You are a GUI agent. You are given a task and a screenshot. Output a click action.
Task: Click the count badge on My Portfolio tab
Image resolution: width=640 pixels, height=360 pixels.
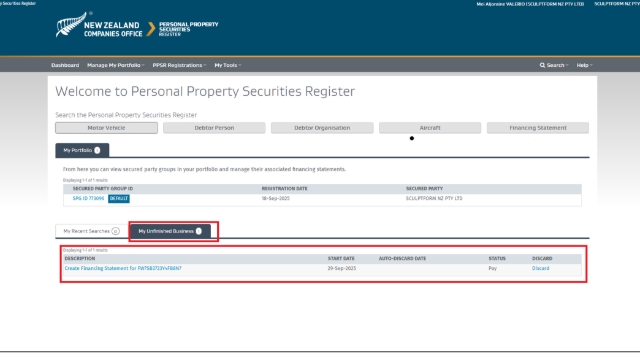pos(97,150)
